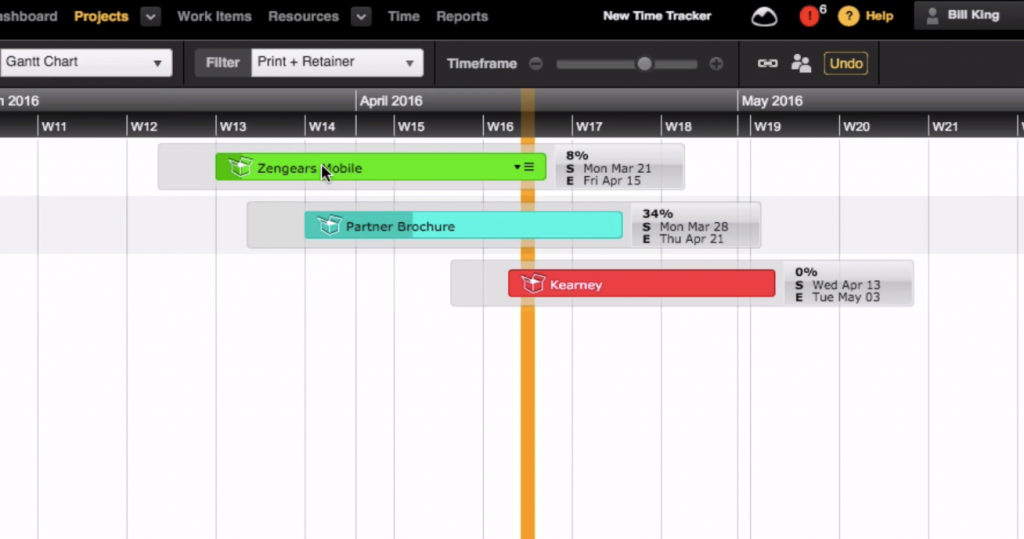Screen dimensions: 1024x539
Task: Open the Reports section
Action: pos(462,16)
